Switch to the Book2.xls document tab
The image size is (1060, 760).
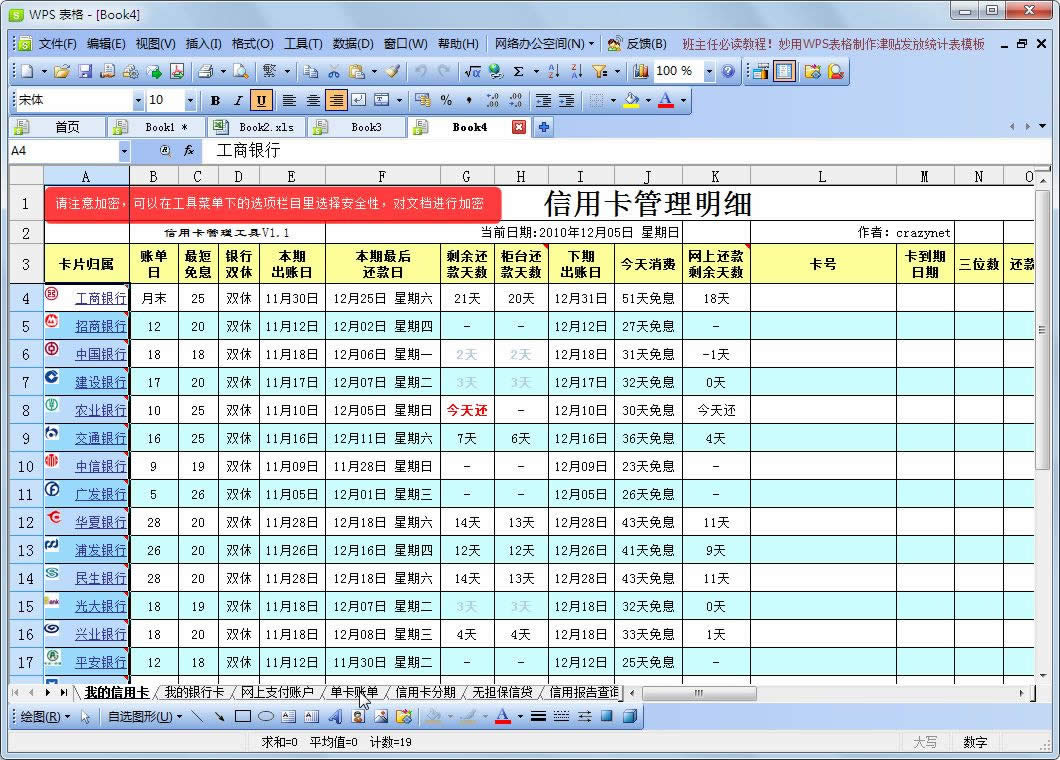tap(265, 127)
